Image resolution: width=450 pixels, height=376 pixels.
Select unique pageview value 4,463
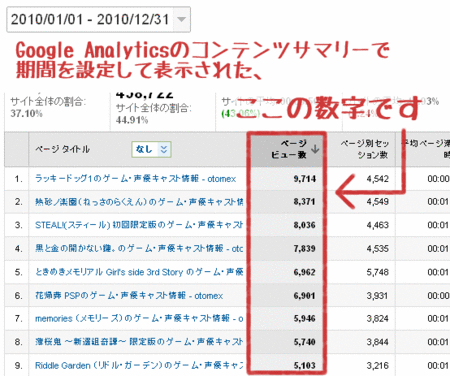[x=378, y=225]
